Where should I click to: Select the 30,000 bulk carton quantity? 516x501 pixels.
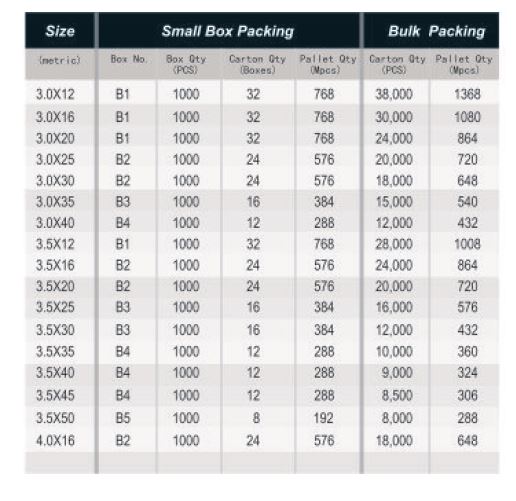pos(394,117)
